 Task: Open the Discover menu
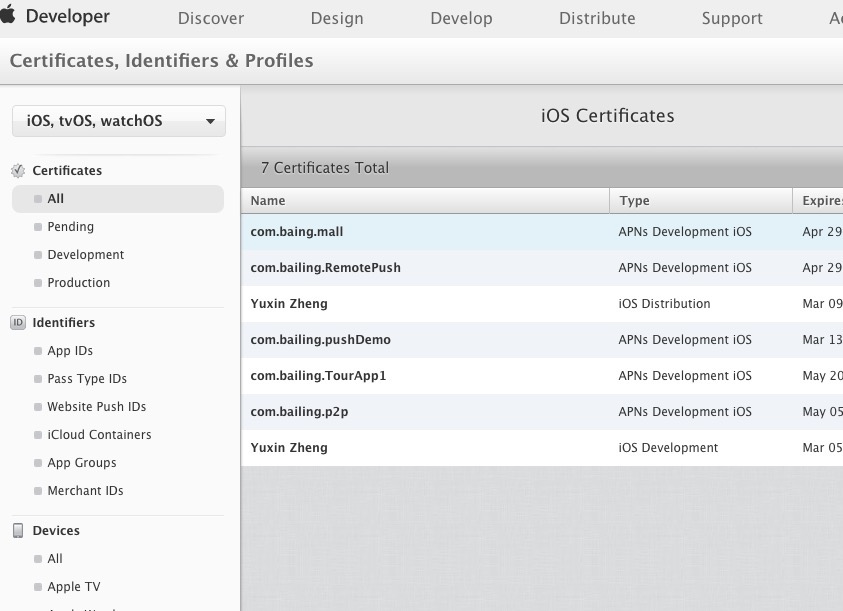point(211,18)
